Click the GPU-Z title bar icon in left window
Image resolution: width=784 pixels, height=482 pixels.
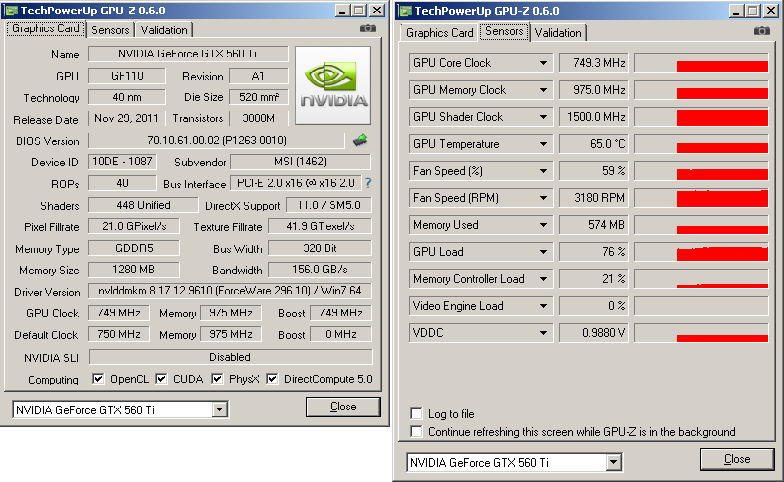[x=11, y=9]
